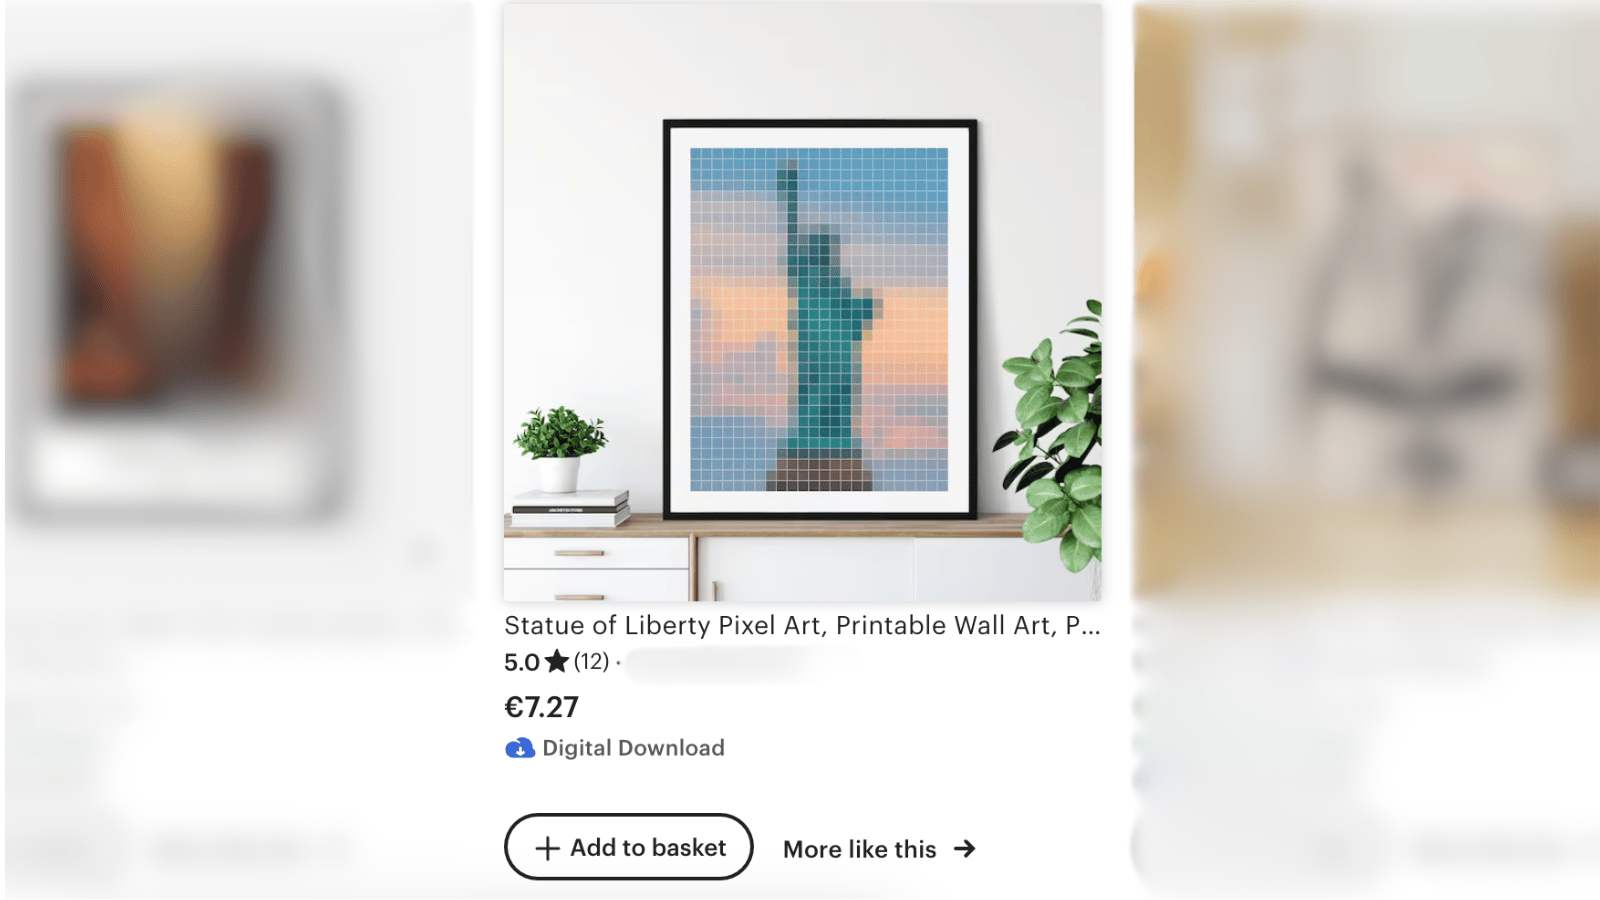The image size is (1600, 900).
Task: Open the (12) reviews count
Action: tap(591, 661)
